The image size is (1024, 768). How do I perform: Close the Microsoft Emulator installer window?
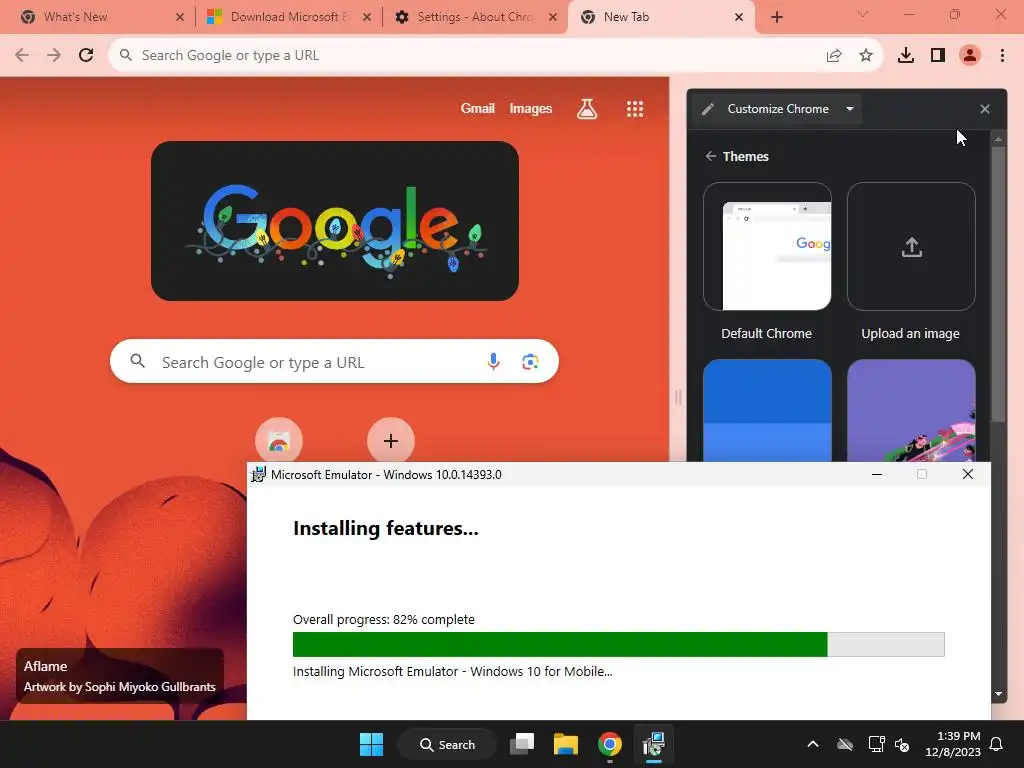click(x=968, y=474)
